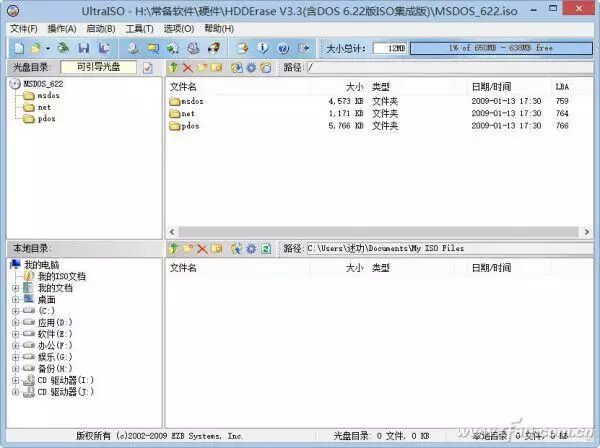The width and height of the screenshot is (600, 448).
Task: Click the disc capacity bar 1% of 650MB
Action: (501, 48)
